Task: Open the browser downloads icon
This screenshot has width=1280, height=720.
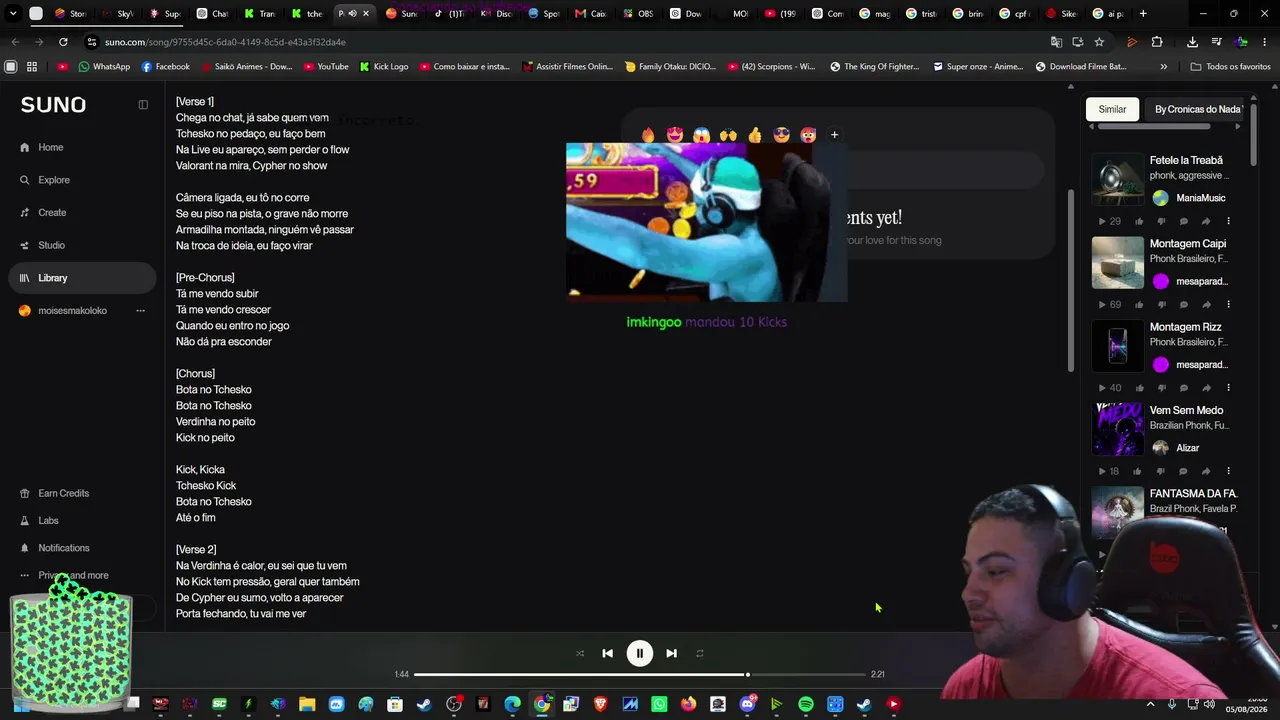Action: pos(1192,42)
